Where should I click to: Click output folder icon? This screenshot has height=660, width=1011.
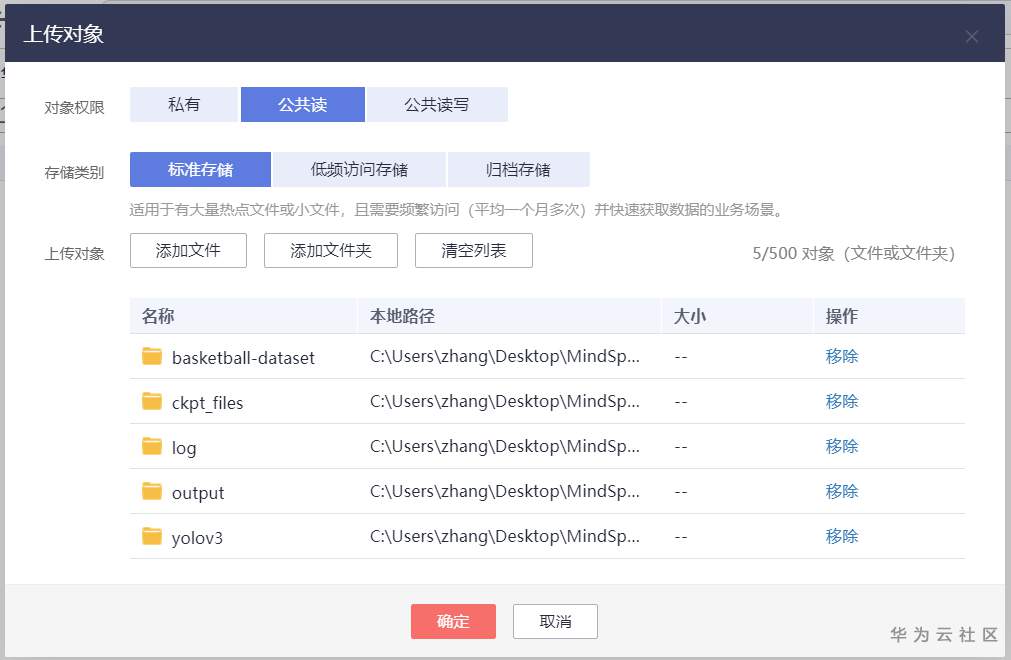tap(152, 491)
